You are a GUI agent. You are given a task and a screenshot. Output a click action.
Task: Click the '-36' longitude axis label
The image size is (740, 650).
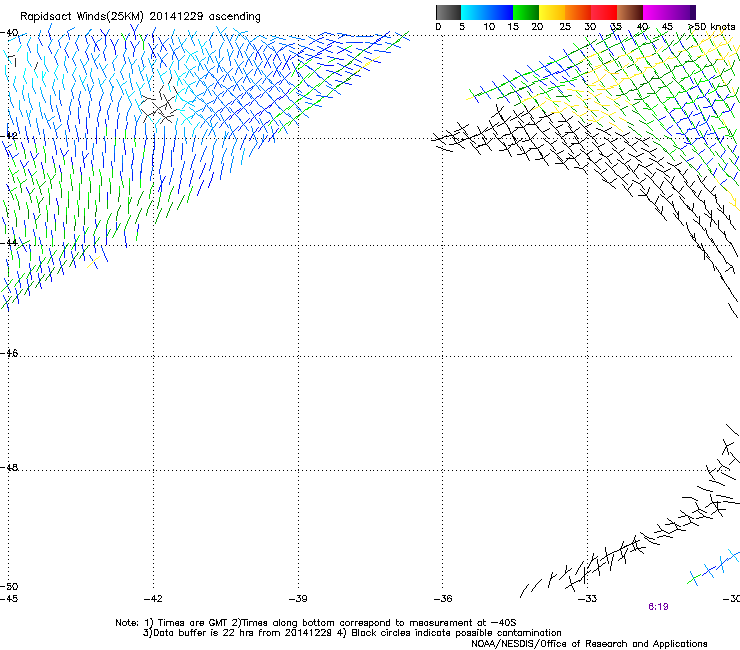443,599
